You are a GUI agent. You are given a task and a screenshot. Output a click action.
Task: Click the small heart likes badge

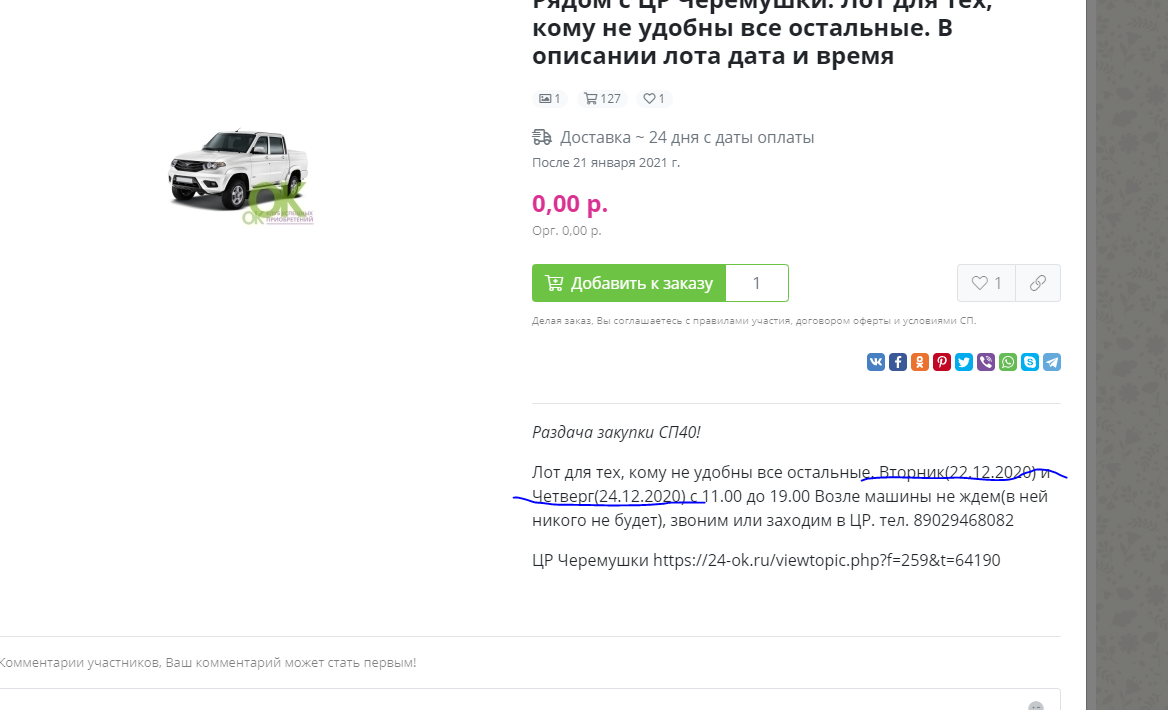[654, 98]
